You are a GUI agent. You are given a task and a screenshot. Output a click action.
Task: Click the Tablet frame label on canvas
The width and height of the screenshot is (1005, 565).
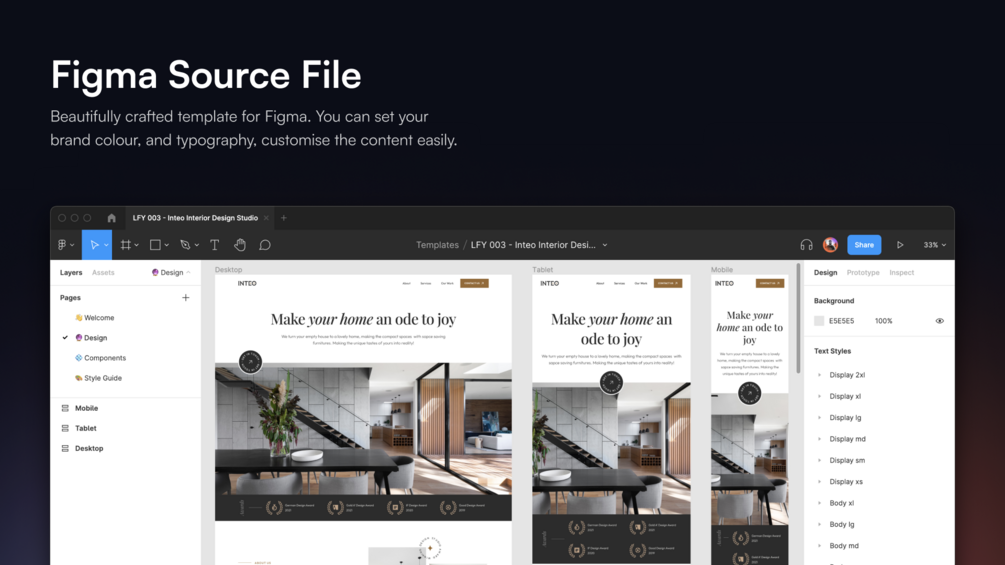(x=542, y=270)
